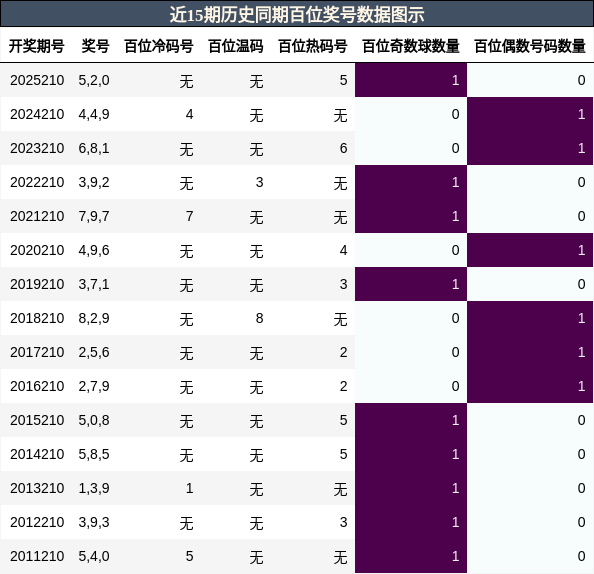Click hot code 4 in row 2020210
Screen dimensions: 594x574
pyautogui.click(x=344, y=250)
